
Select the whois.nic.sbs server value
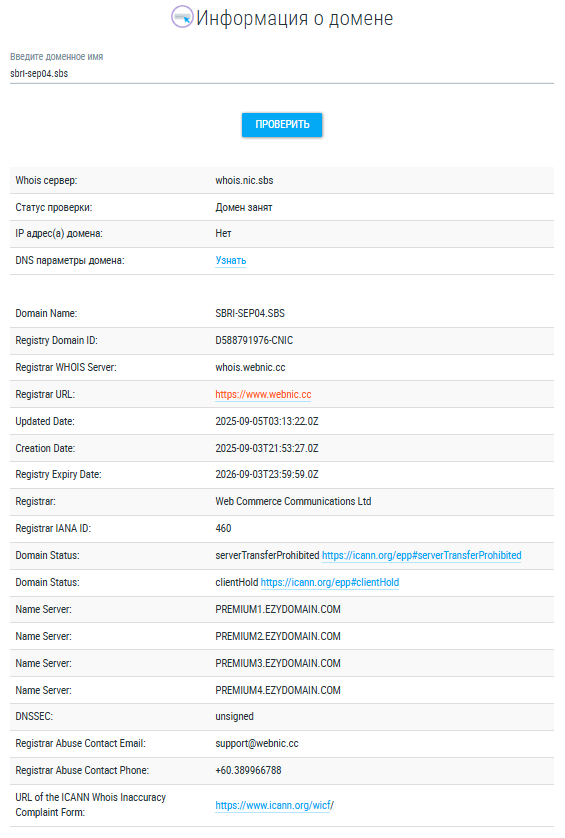(x=244, y=181)
